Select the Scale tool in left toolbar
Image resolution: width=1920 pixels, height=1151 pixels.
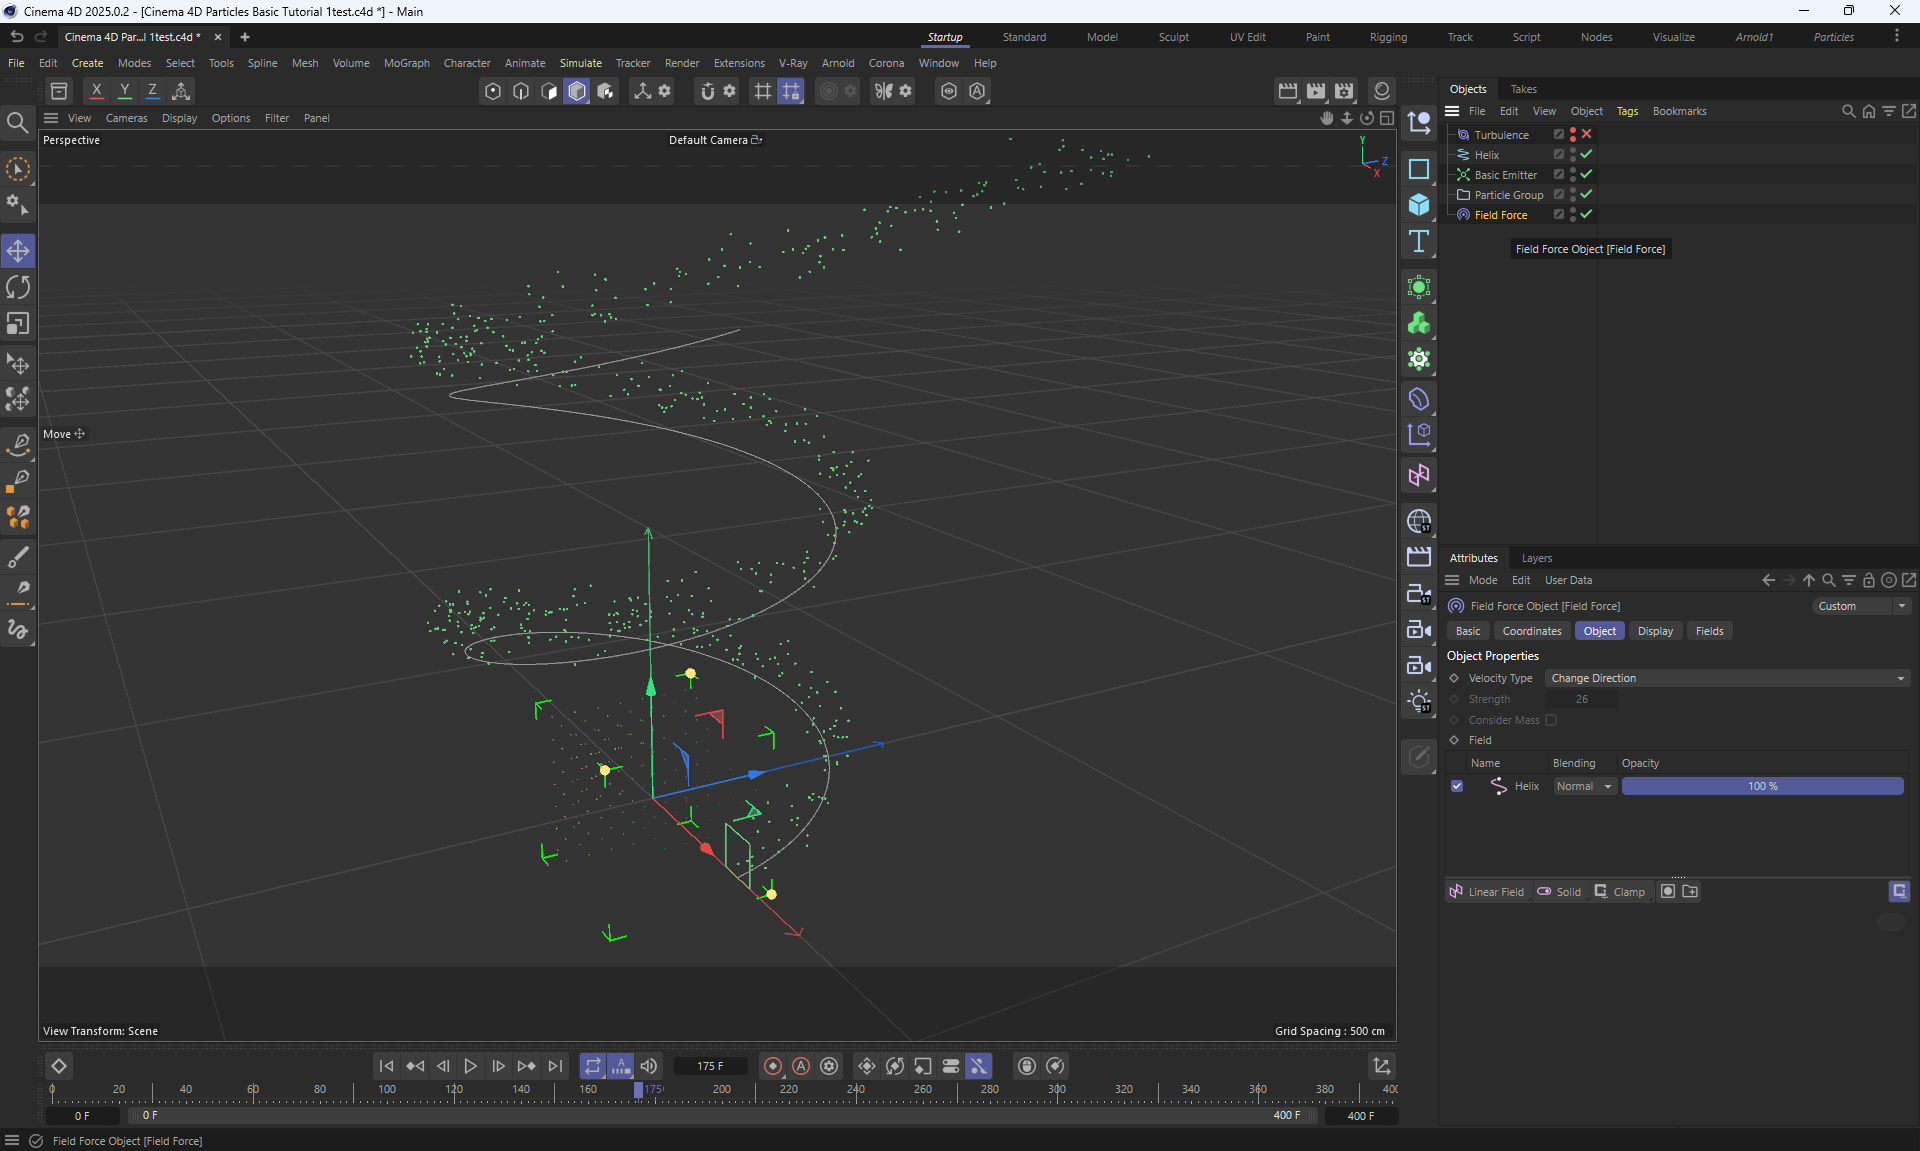coord(18,324)
